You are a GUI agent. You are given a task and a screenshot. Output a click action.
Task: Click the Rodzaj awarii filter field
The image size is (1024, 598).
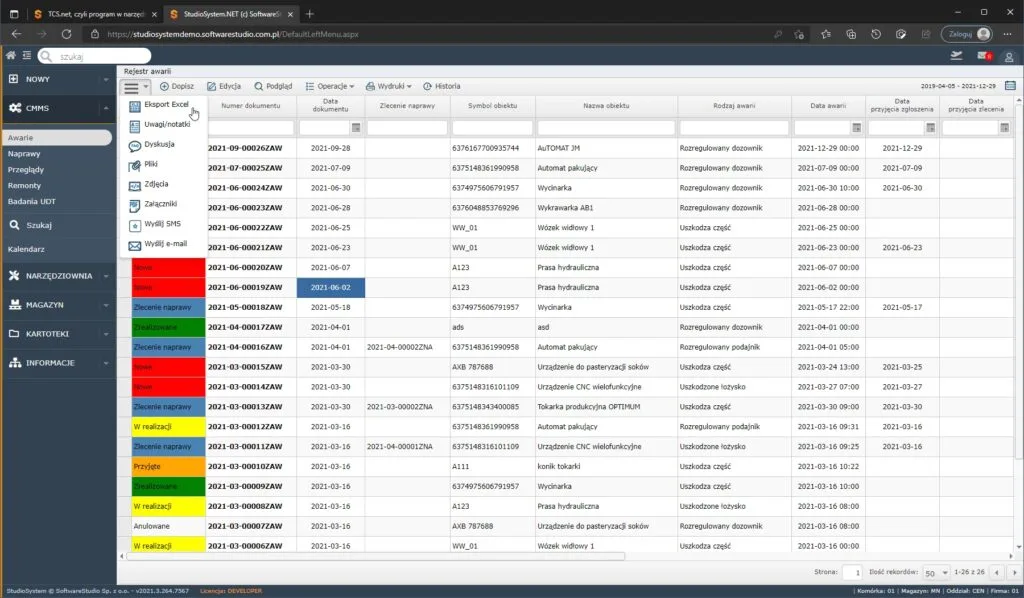(734, 128)
